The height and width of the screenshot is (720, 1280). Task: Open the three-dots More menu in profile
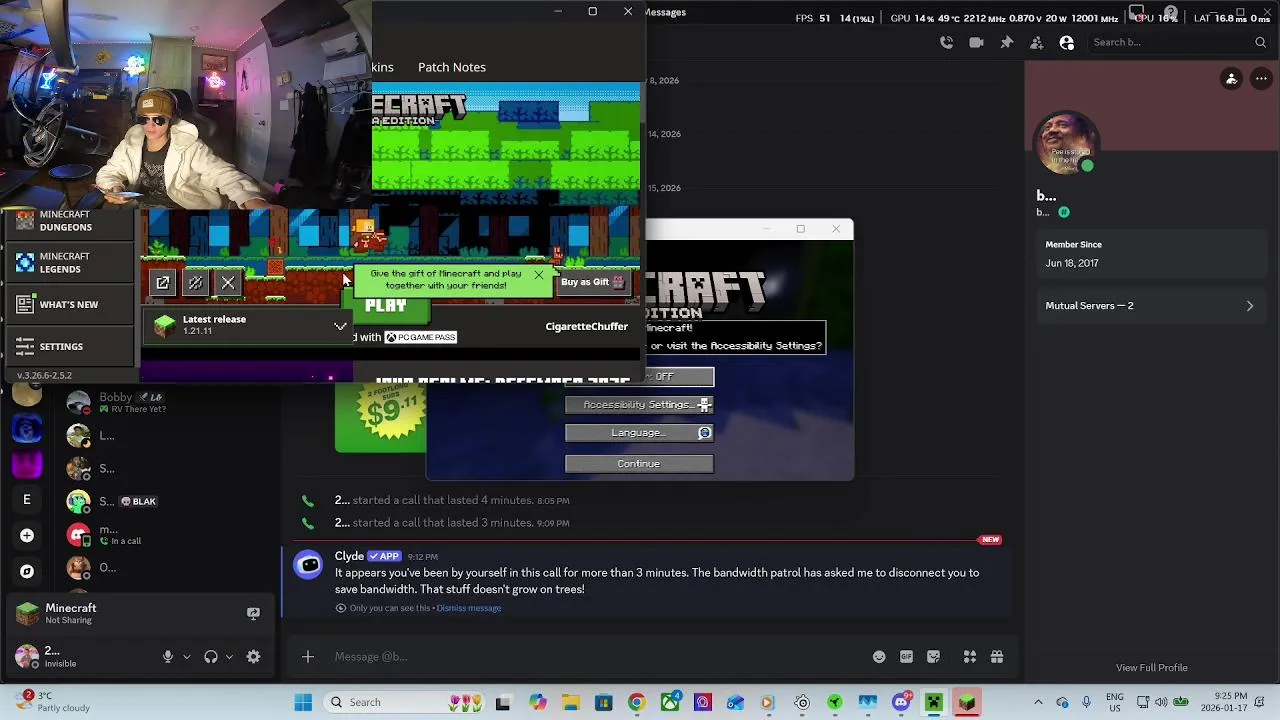click(1261, 79)
